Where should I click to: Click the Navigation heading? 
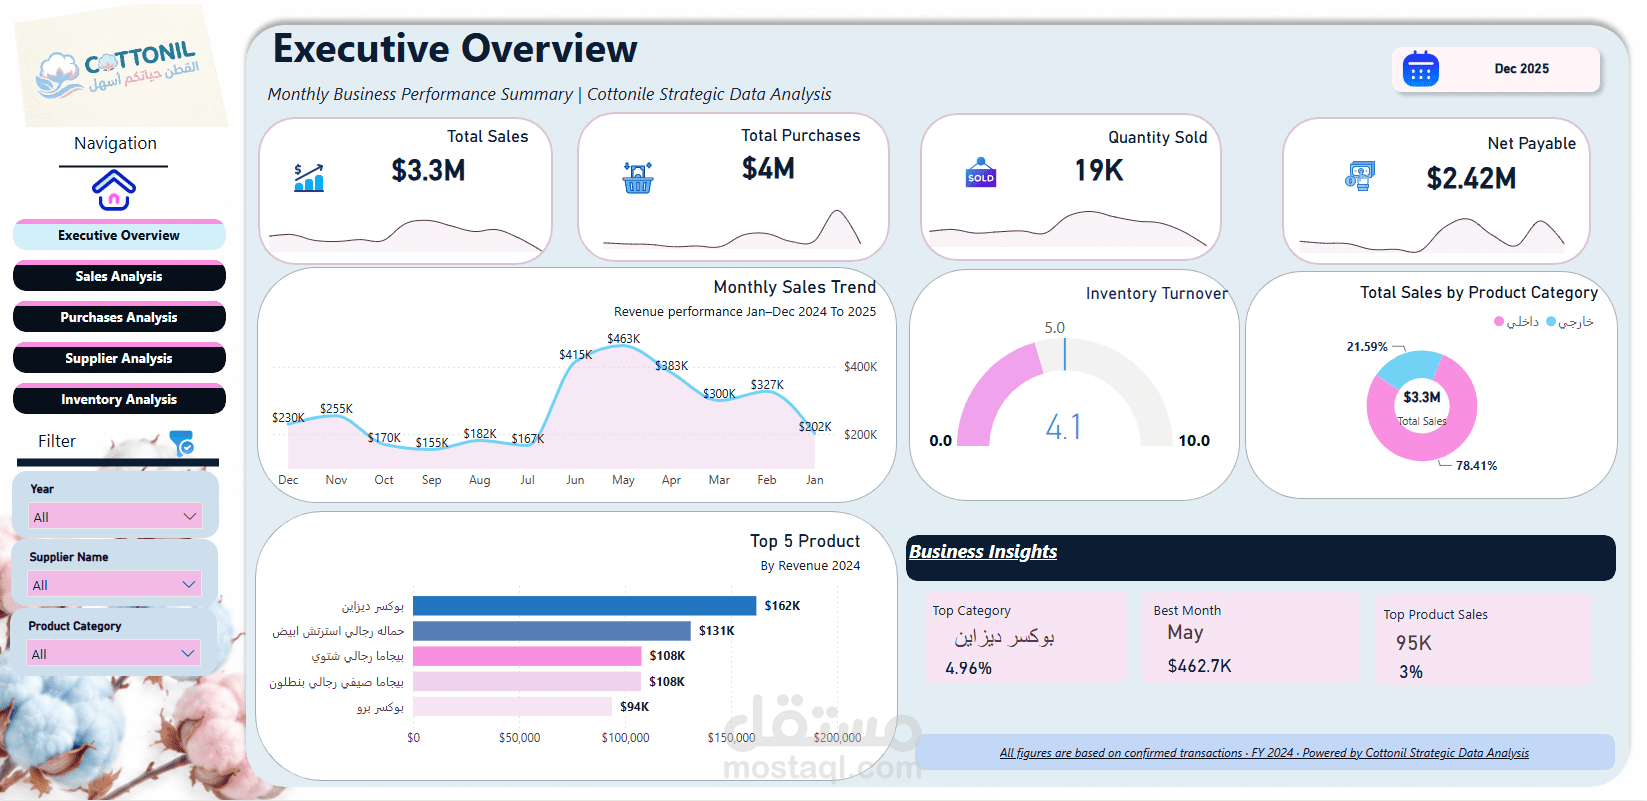tap(115, 143)
